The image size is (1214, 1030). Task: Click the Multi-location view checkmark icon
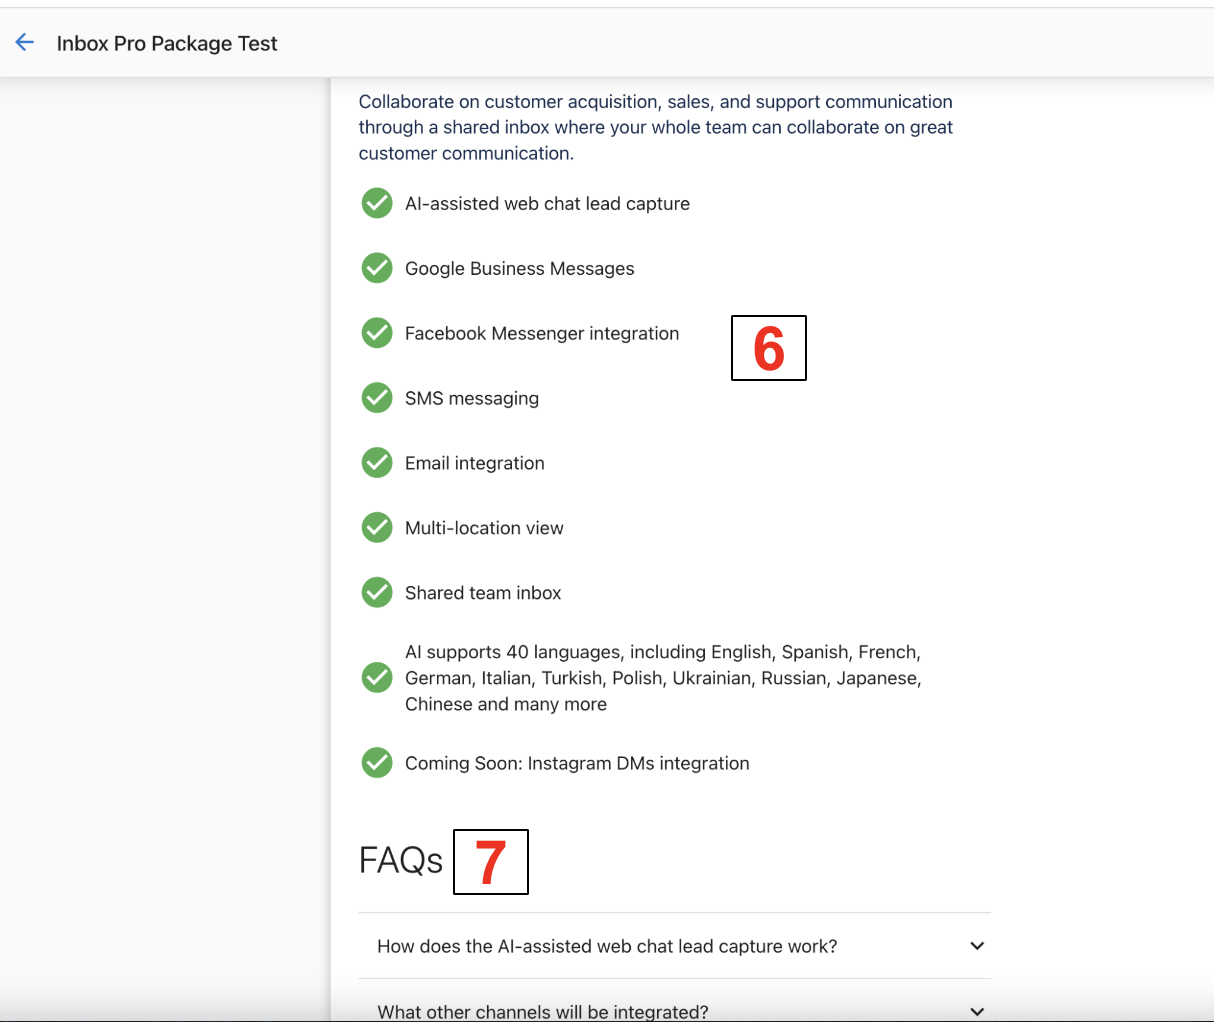coord(377,528)
